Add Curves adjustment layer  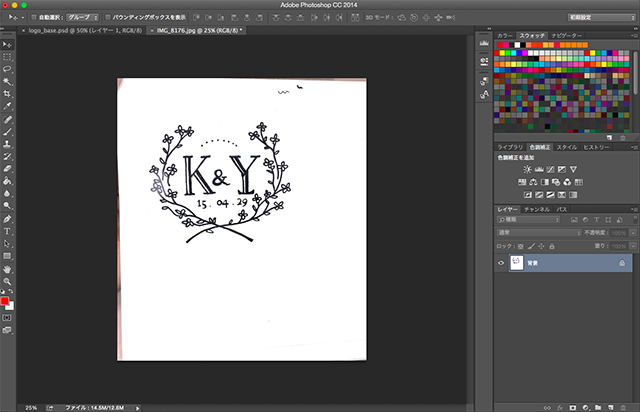pos(551,169)
